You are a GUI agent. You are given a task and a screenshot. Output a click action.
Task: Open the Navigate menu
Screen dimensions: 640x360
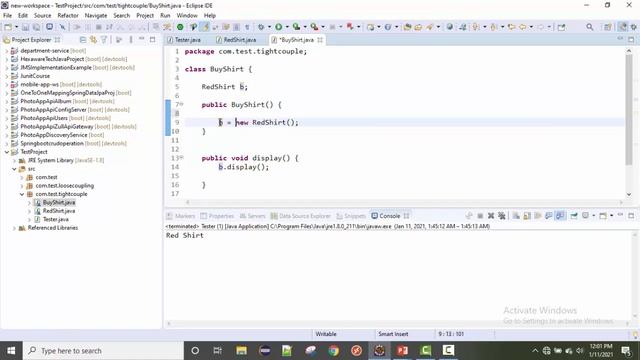(x=96, y=15)
